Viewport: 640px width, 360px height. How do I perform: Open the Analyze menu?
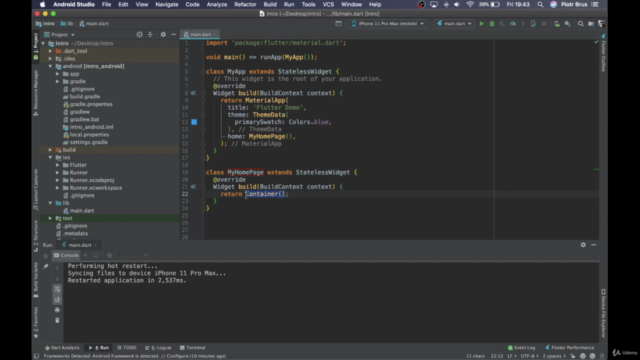pyautogui.click(x=217, y=4)
